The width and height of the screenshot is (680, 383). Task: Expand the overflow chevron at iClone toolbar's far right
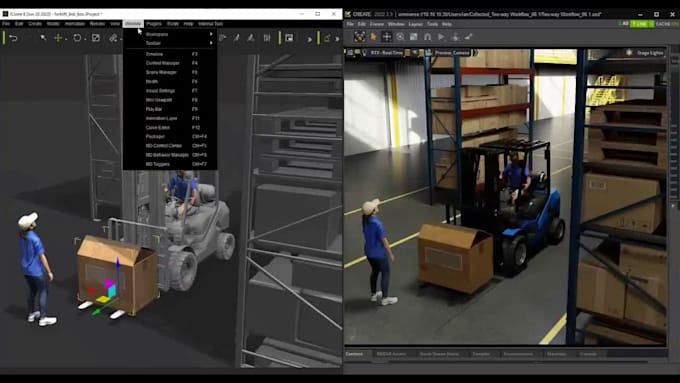(x=337, y=39)
